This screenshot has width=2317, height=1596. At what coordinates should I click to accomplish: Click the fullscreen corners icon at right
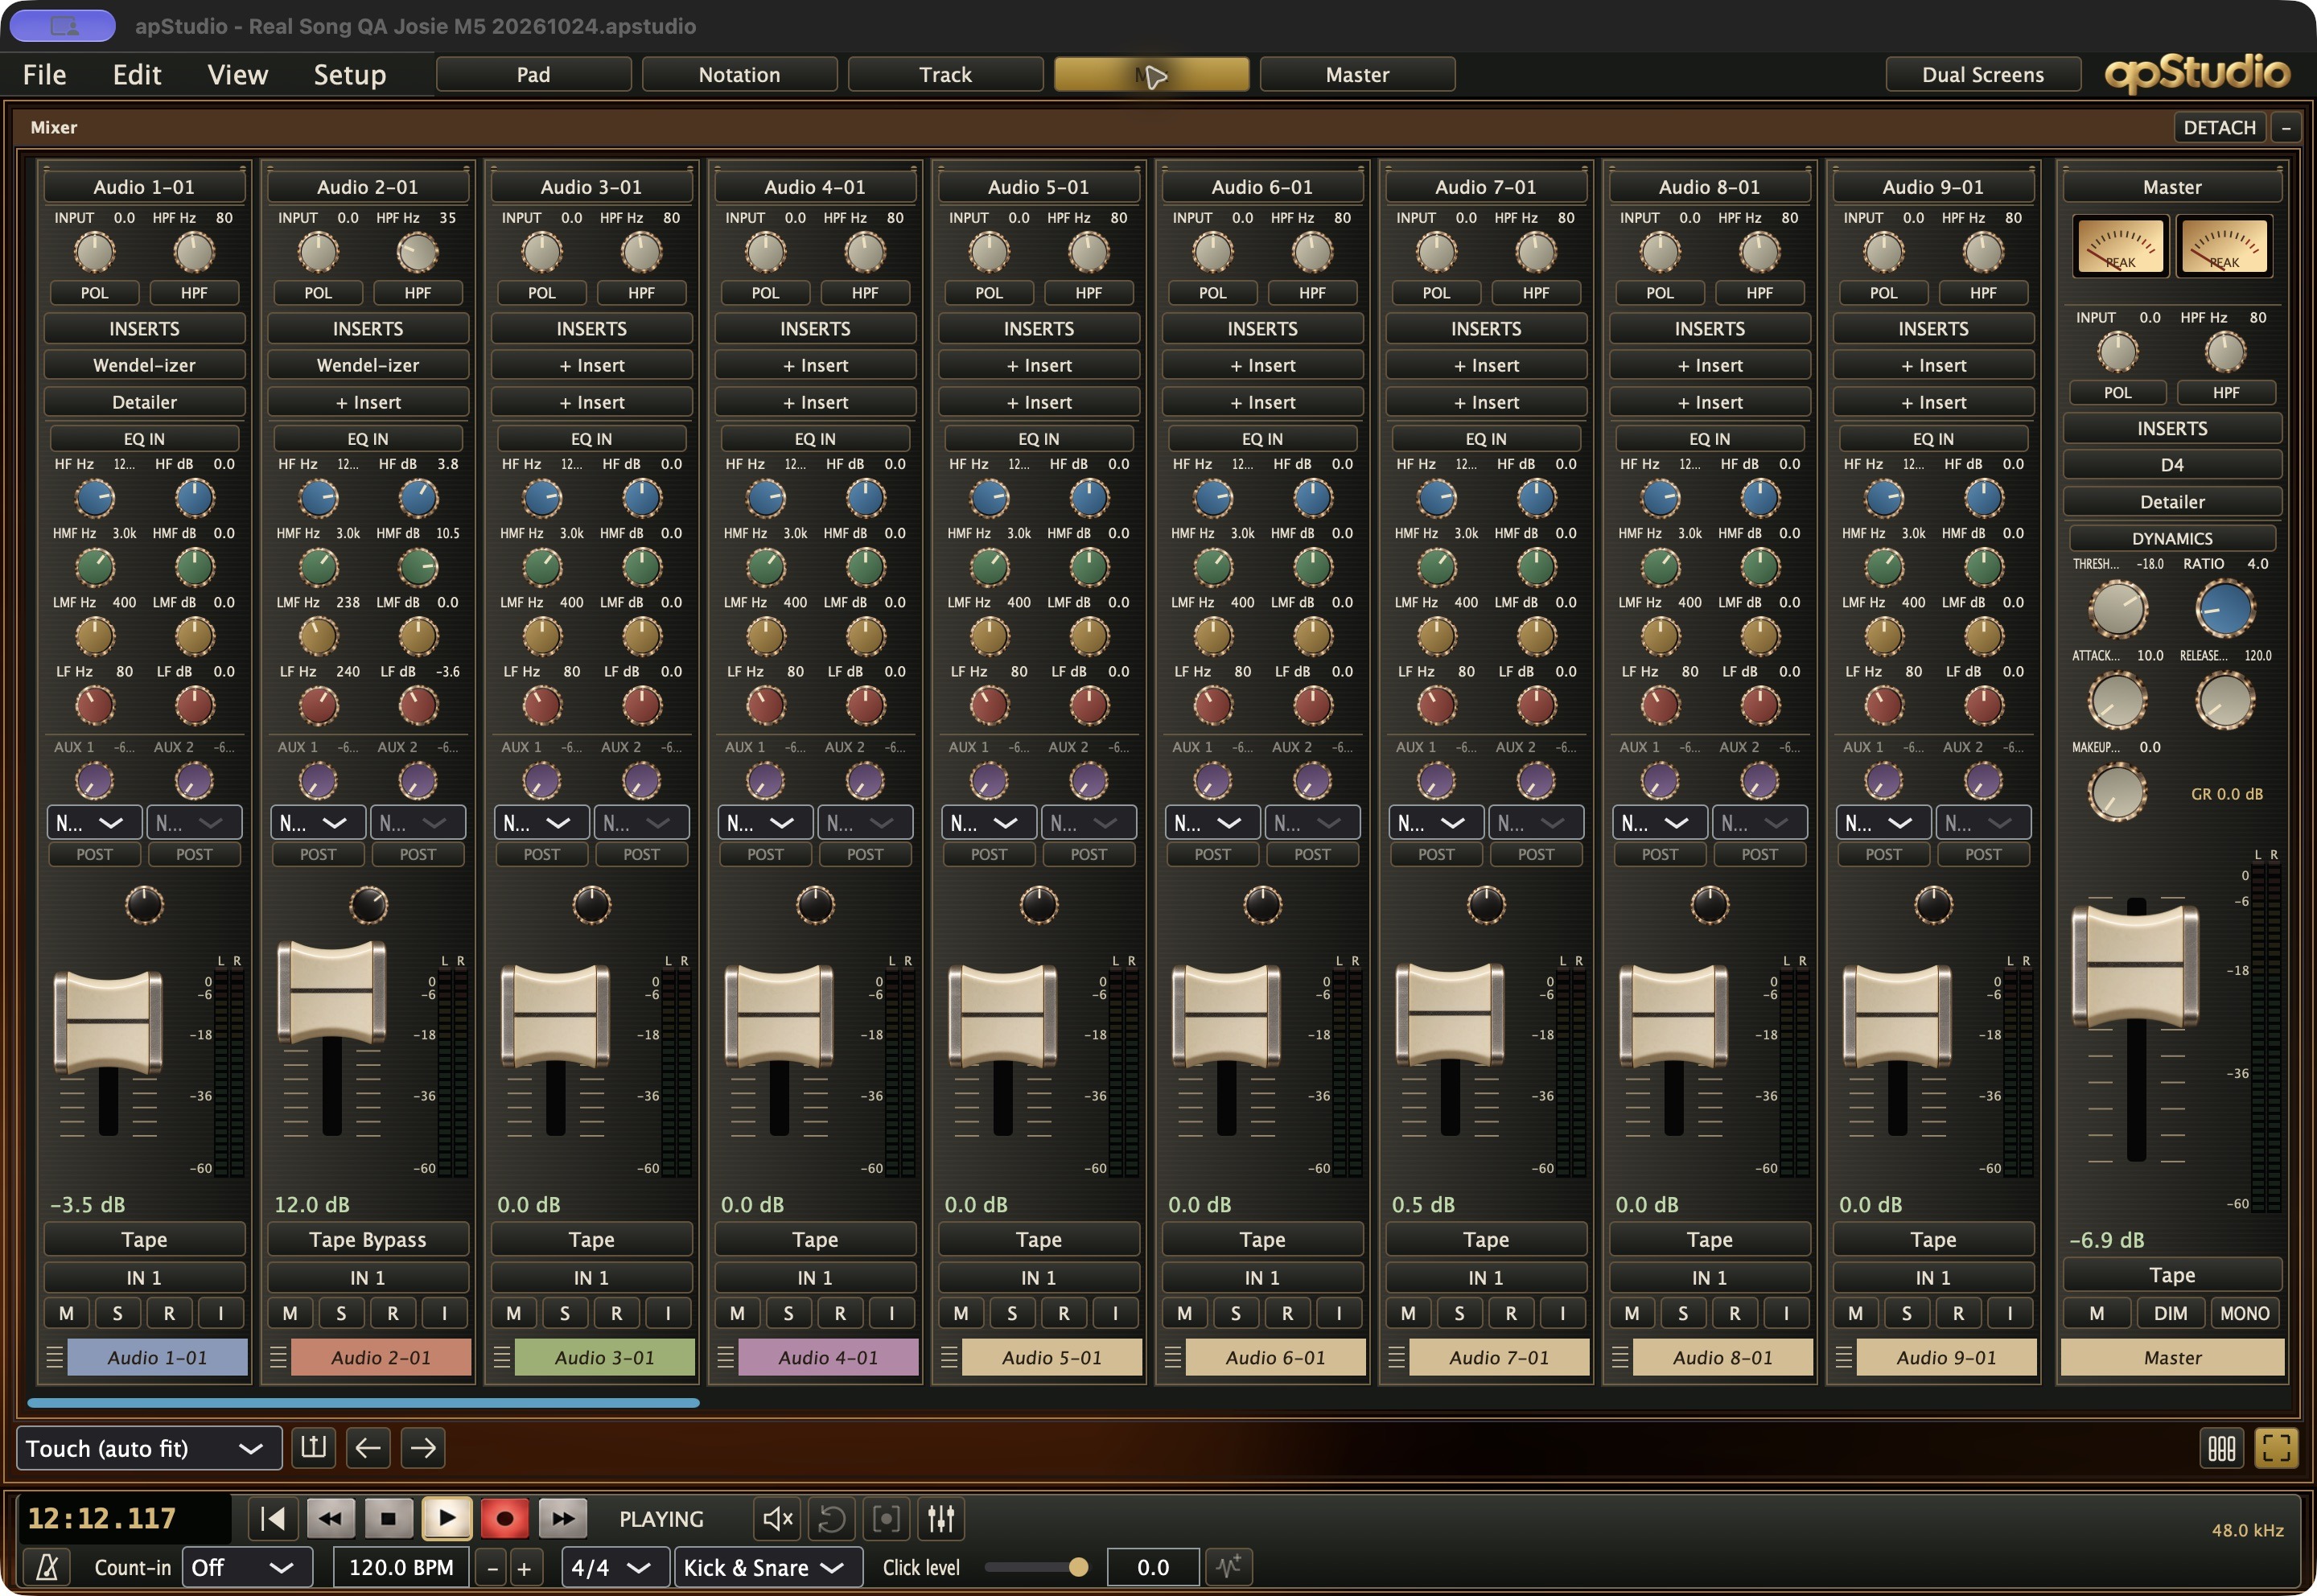(2275, 1448)
